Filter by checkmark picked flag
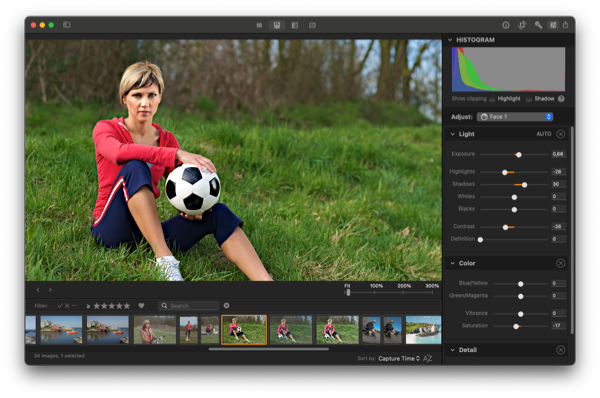This screenshot has width=600, height=398. pos(60,305)
